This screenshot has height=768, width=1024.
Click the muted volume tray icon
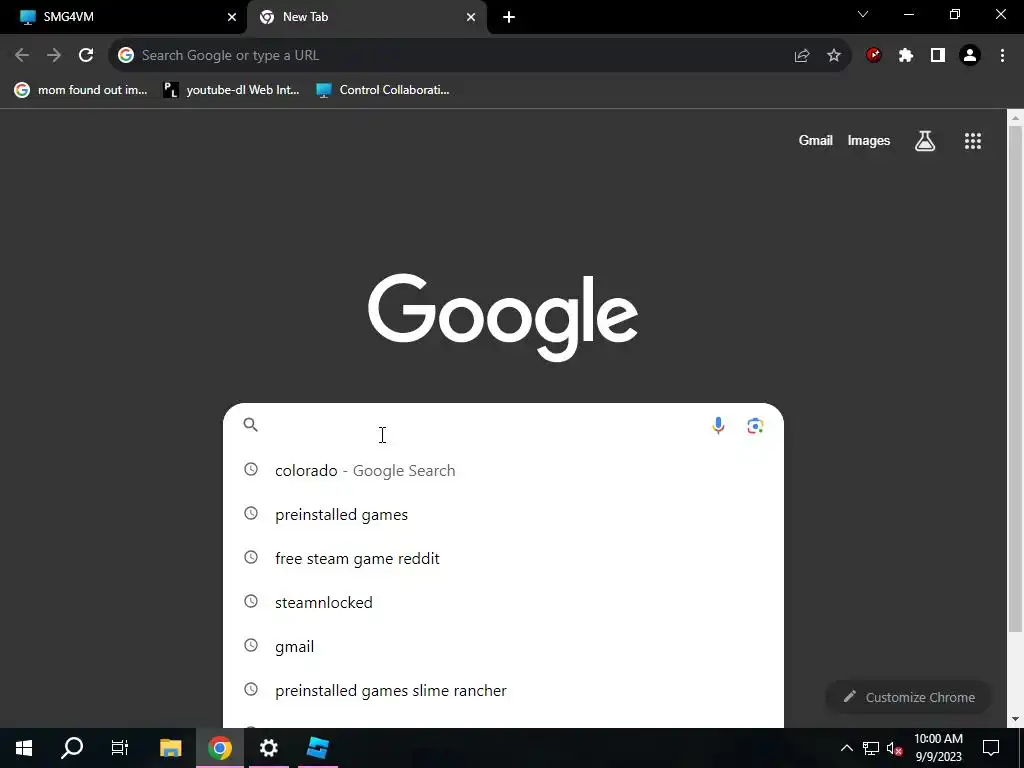[x=895, y=748]
